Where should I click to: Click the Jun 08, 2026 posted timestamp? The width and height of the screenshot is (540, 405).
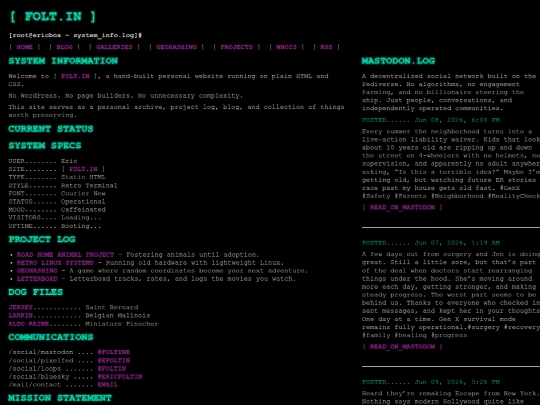(430, 120)
